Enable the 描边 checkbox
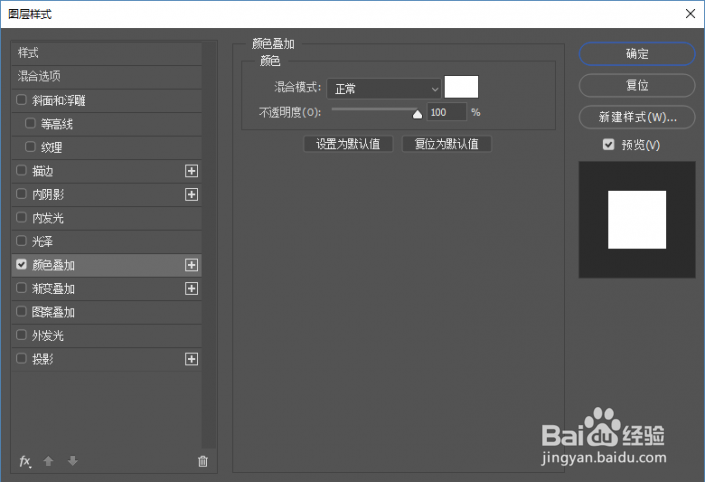The image size is (705, 482). point(21,170)
